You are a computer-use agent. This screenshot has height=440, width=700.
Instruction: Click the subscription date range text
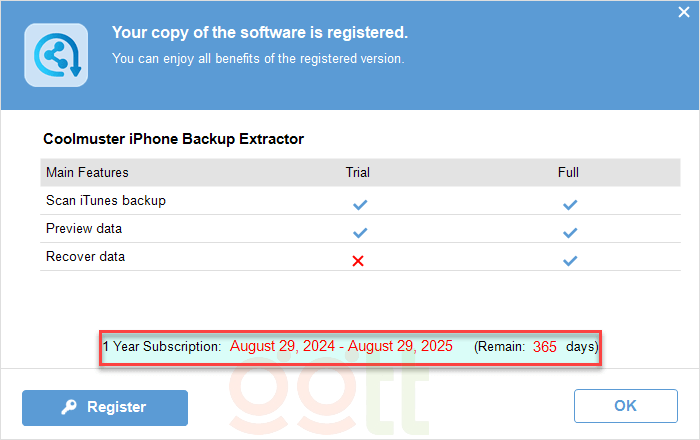click(x=341, y=346)
